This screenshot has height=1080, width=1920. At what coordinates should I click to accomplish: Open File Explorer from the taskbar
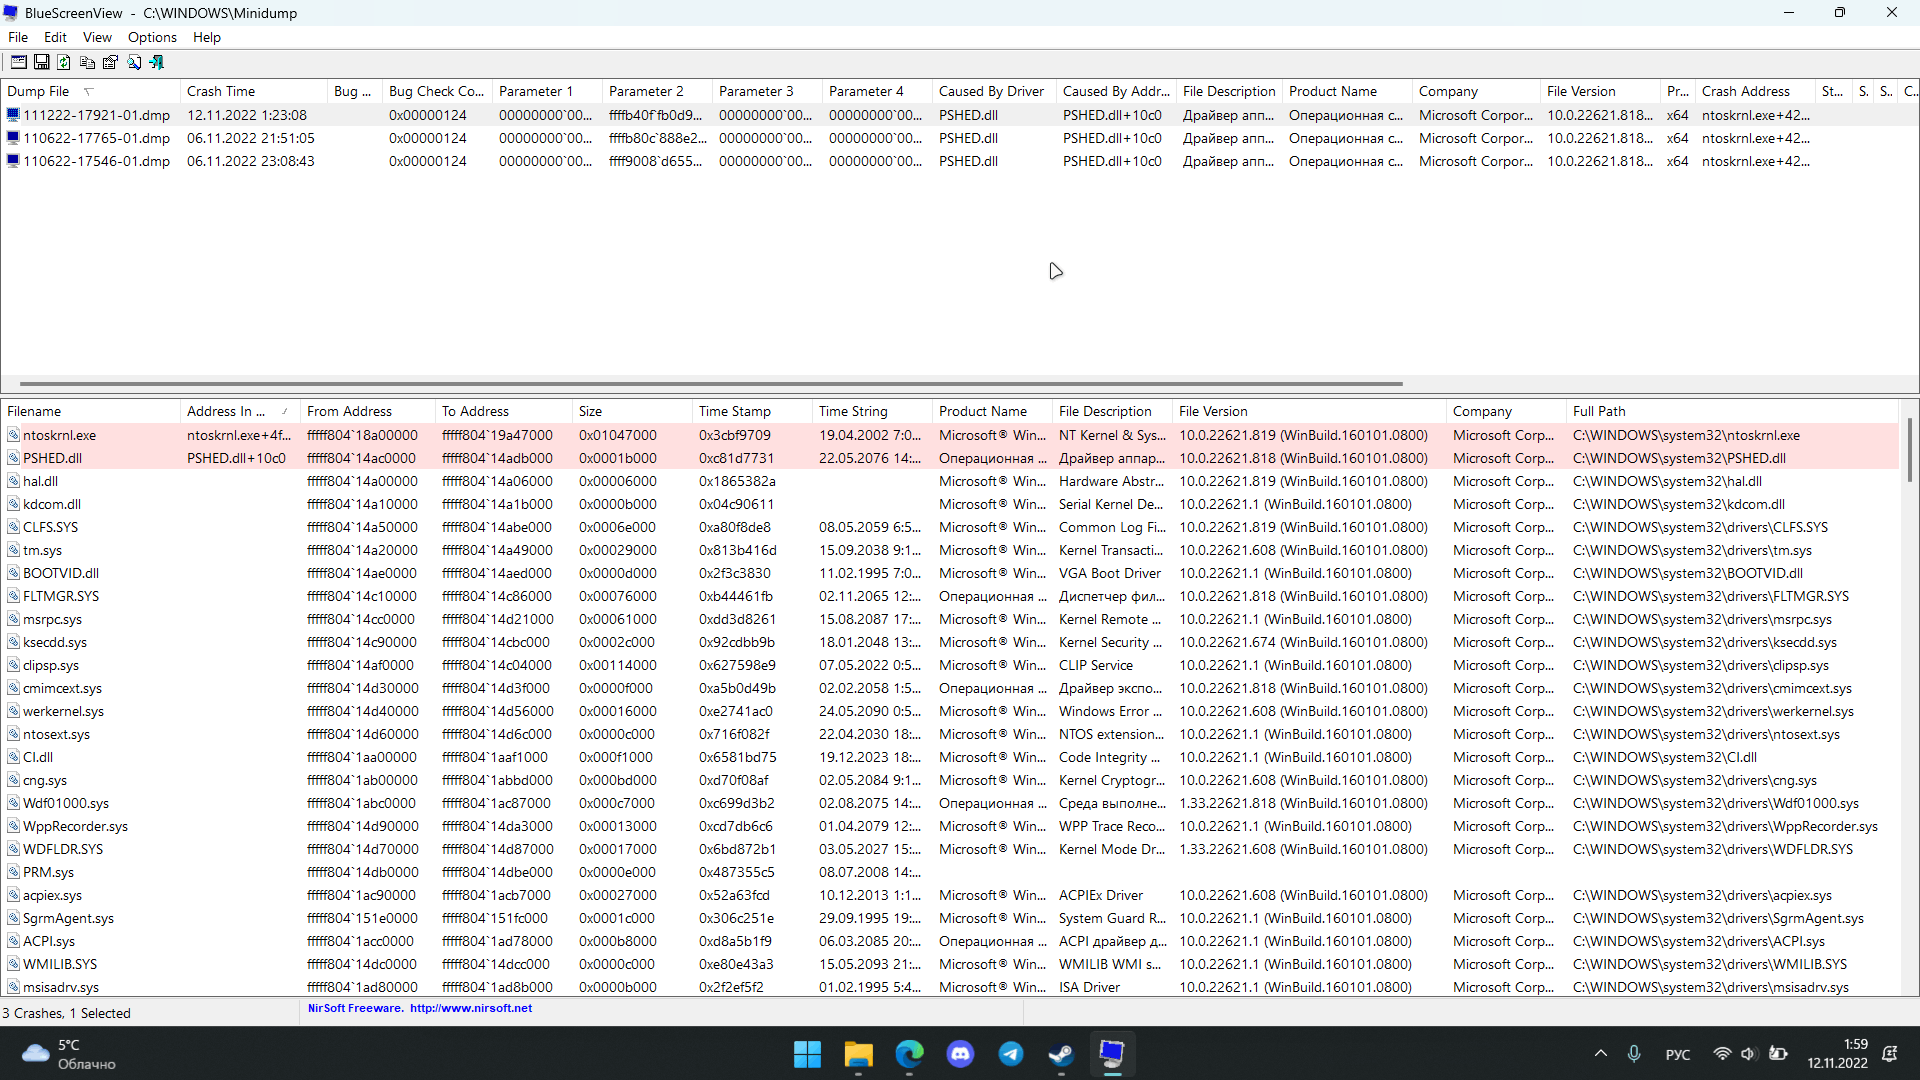pyautogui.click(x=858, y=1054)
